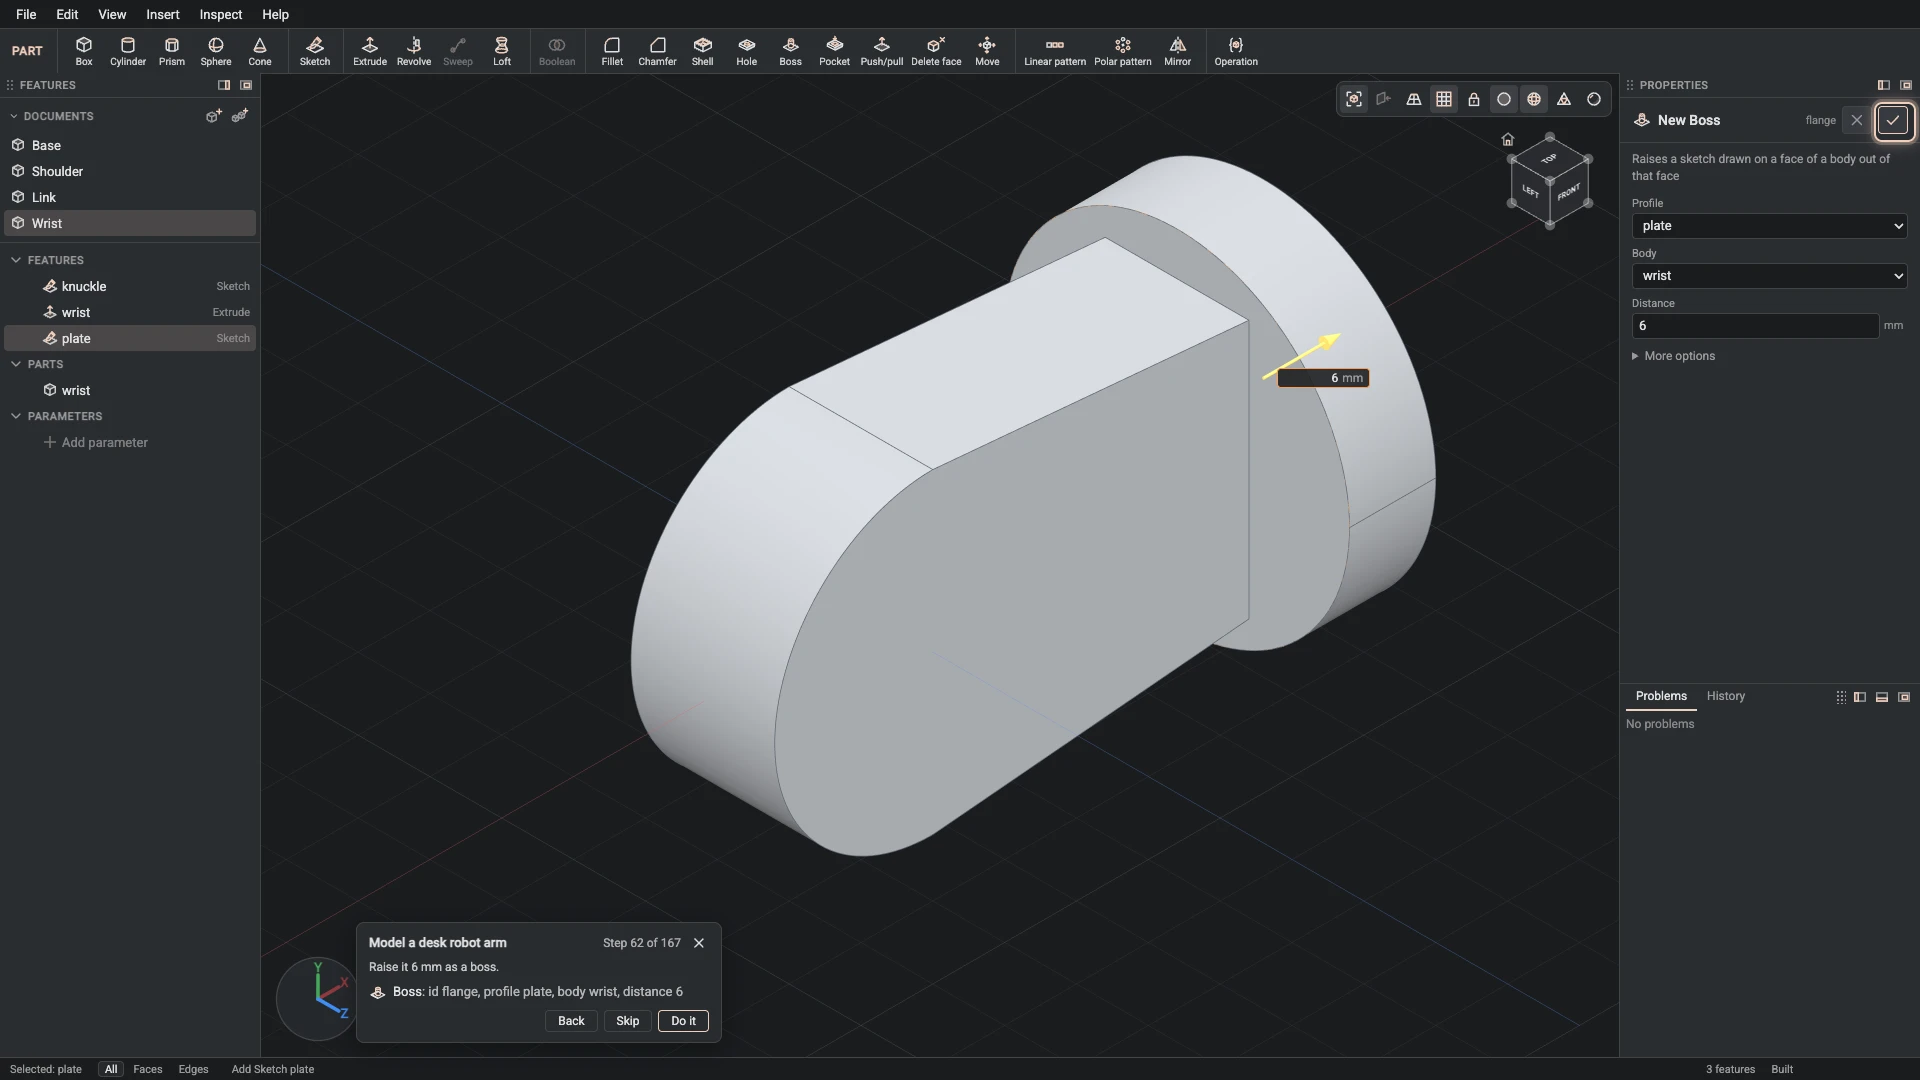
Task: Open the File menu
Action: [x=26, y=14]
